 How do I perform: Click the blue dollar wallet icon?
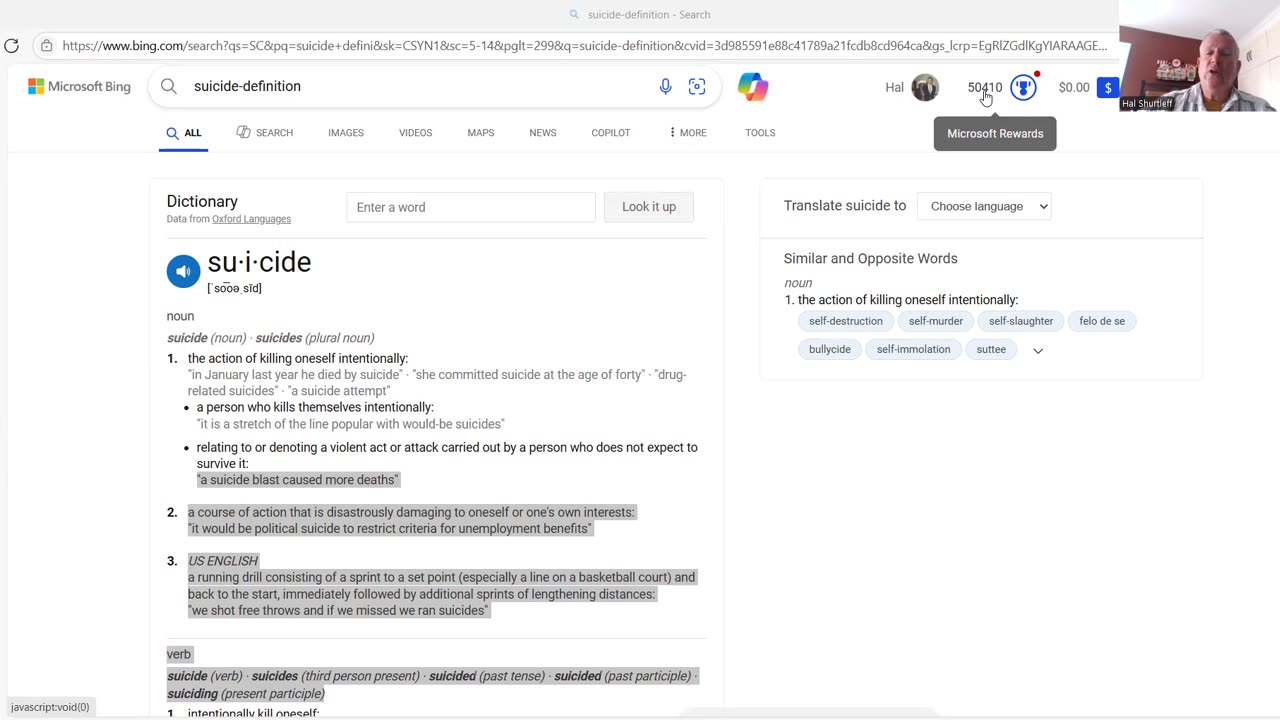[1108, 88]
